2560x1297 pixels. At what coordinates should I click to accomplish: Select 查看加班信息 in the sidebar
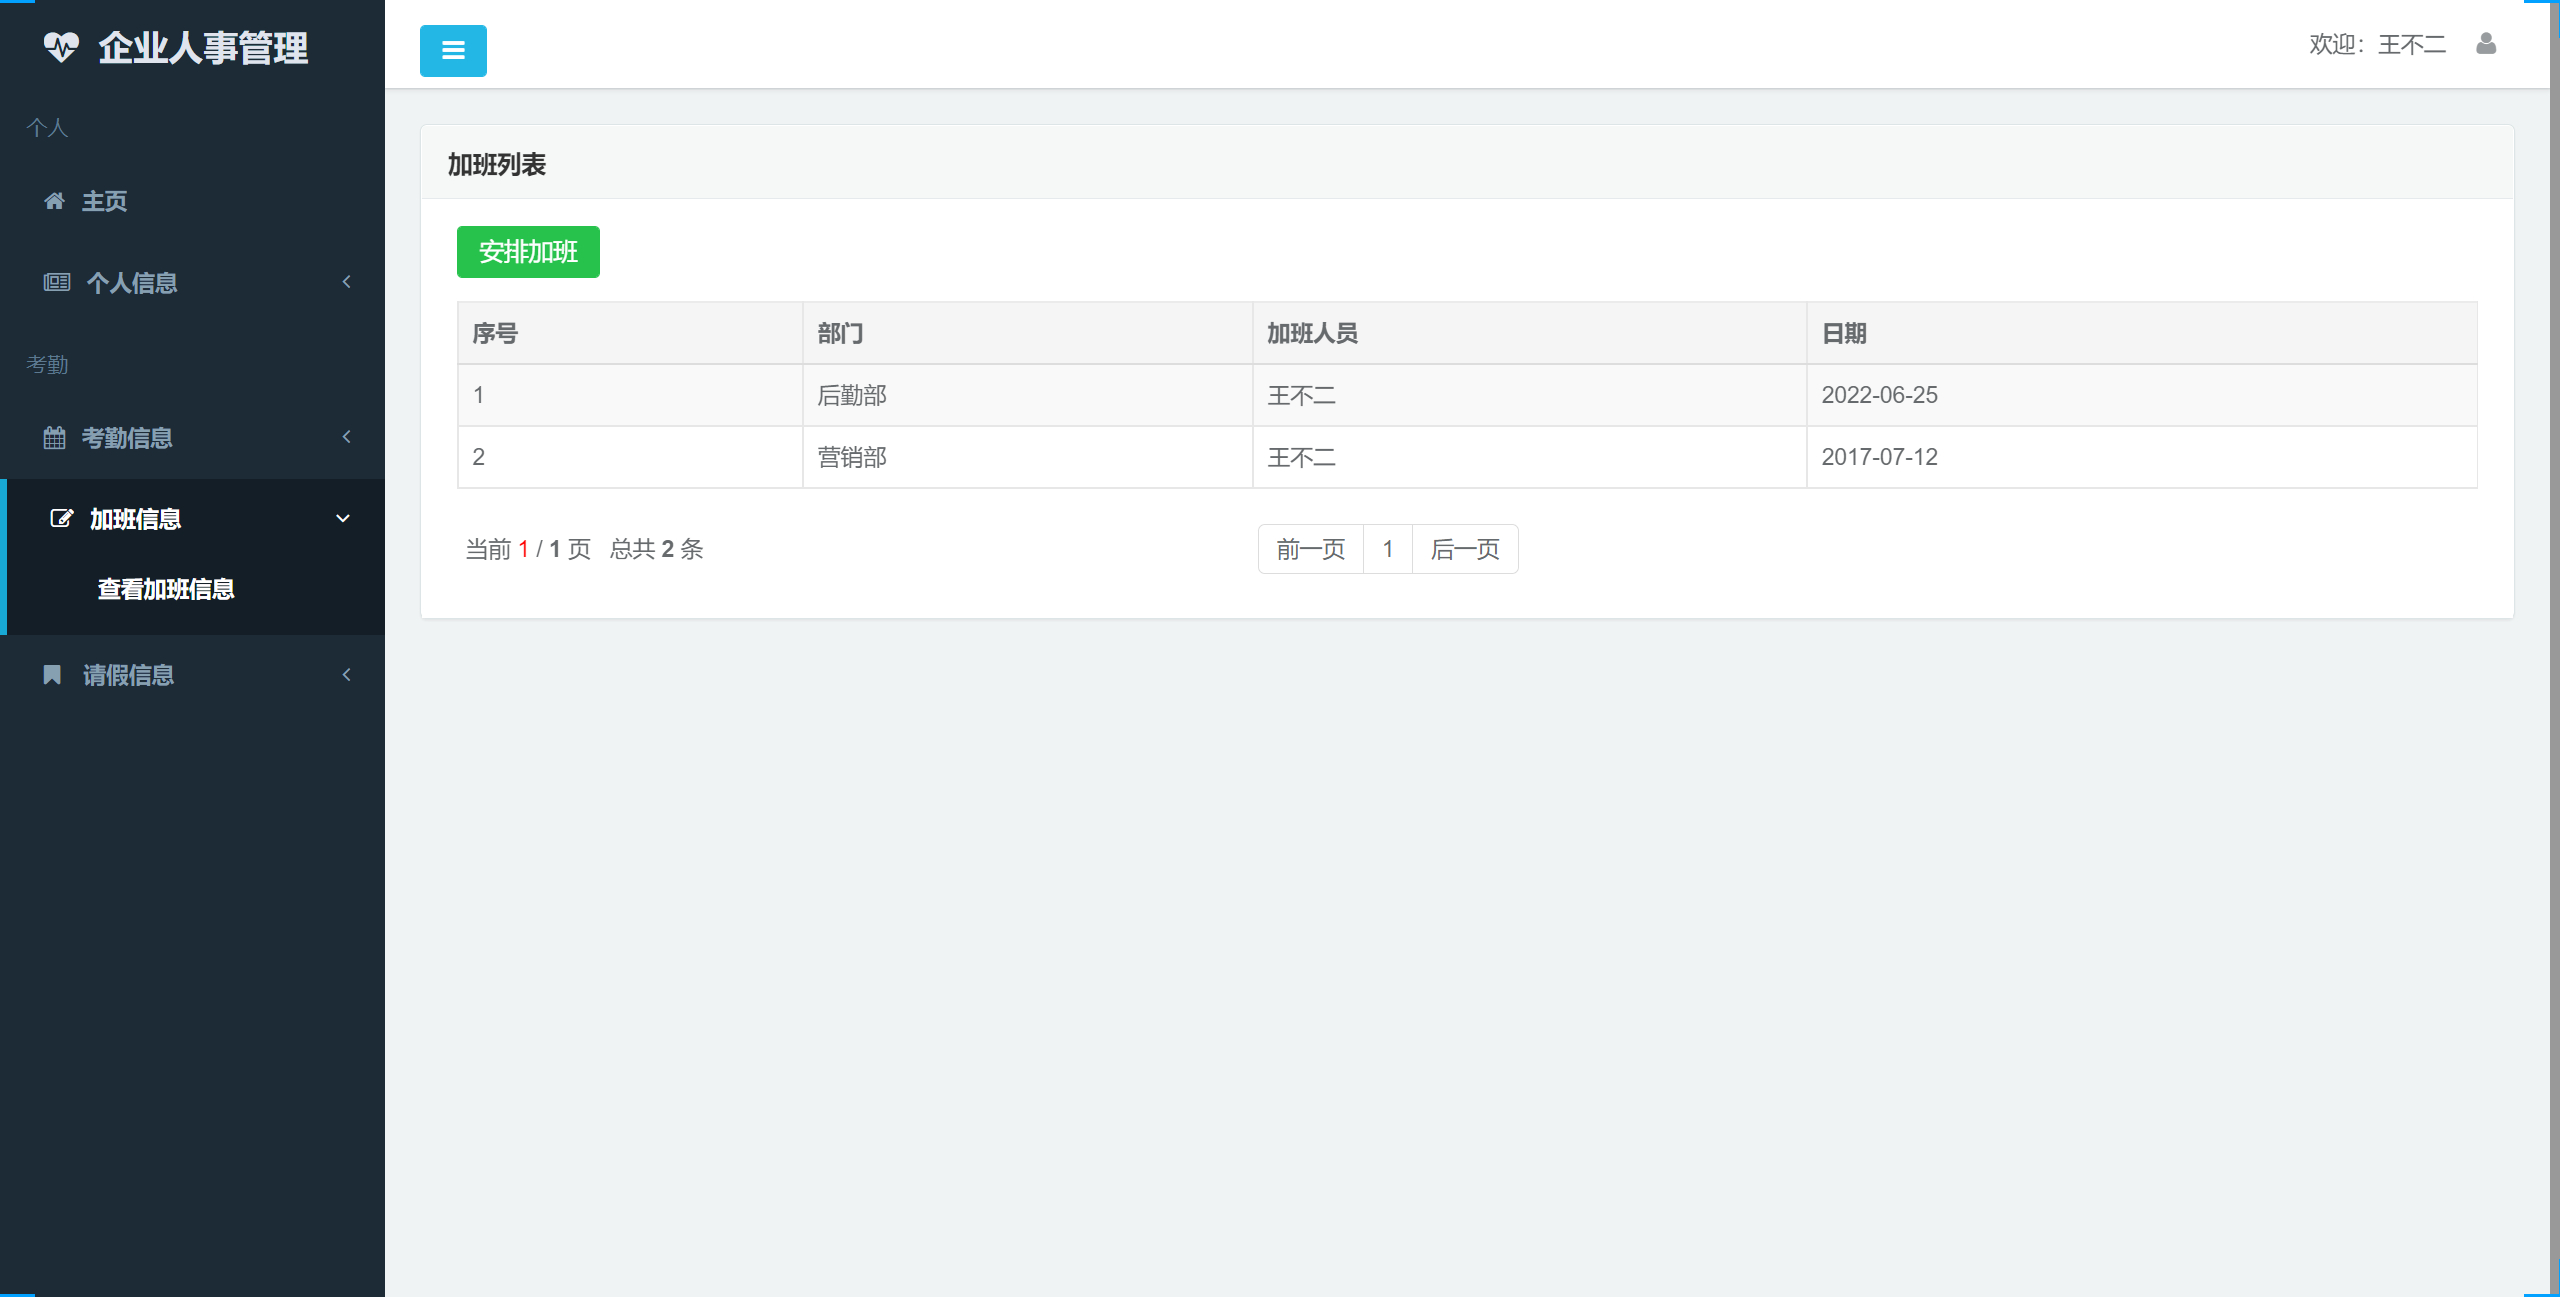click(x=164, y=590)
